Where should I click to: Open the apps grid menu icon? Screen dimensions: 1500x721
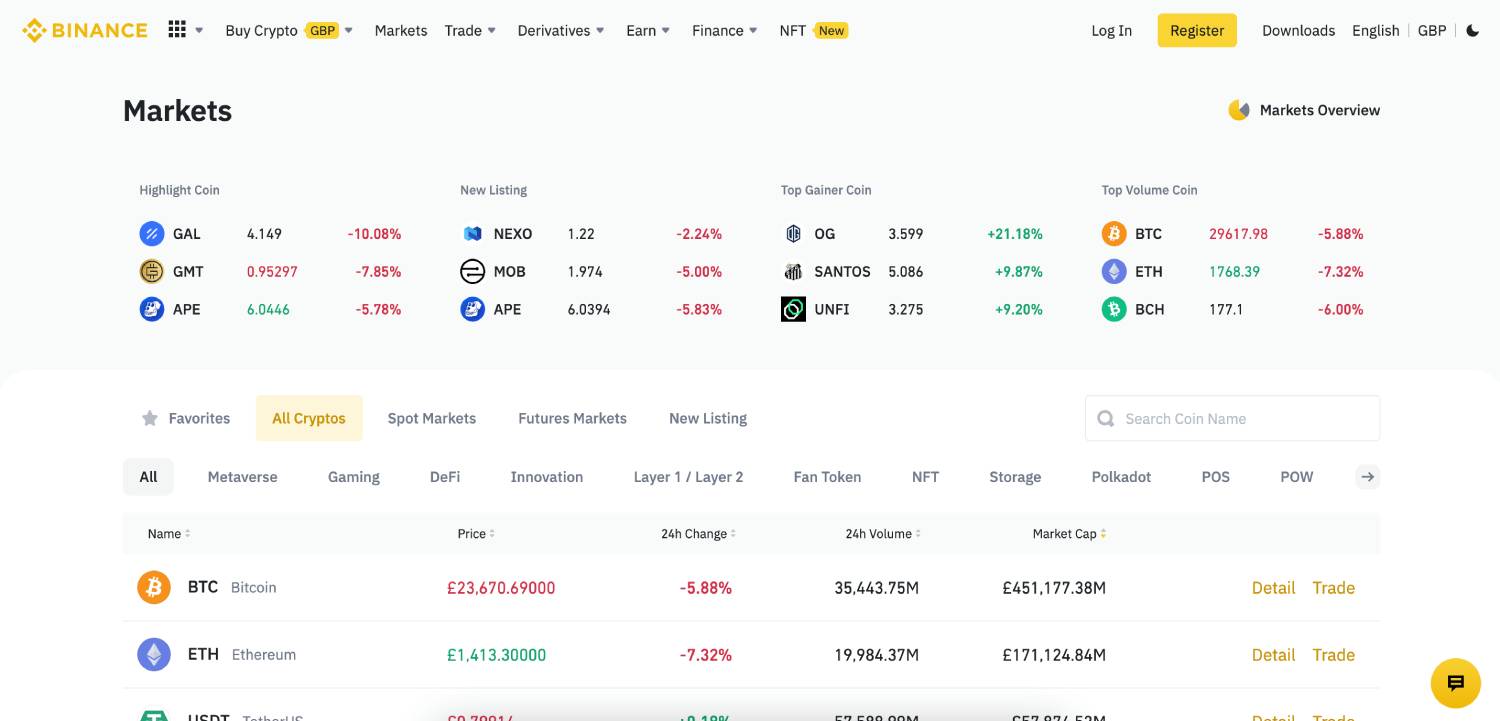point(177,30)
